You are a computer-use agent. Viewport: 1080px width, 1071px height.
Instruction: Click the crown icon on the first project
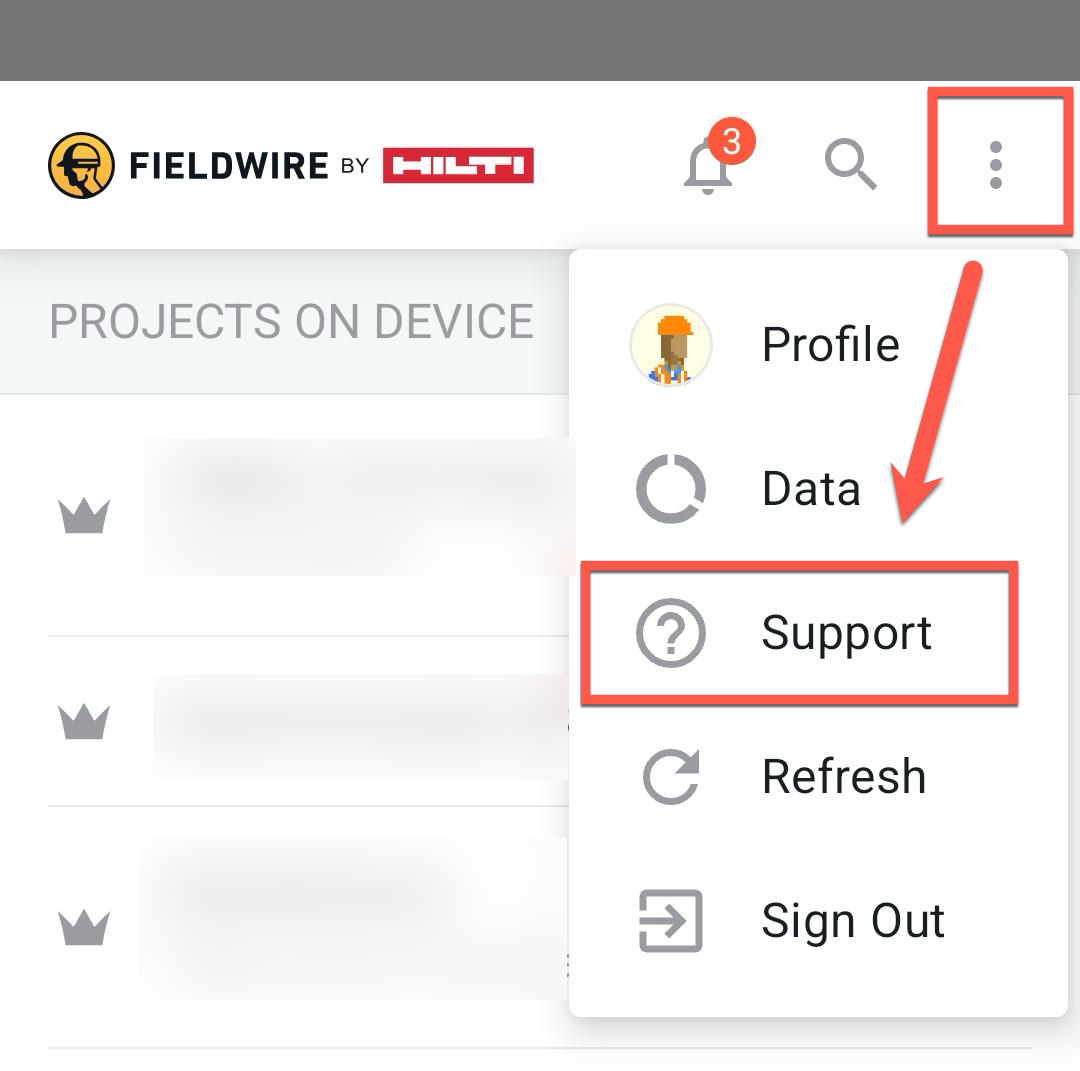(x=85, y=512)
